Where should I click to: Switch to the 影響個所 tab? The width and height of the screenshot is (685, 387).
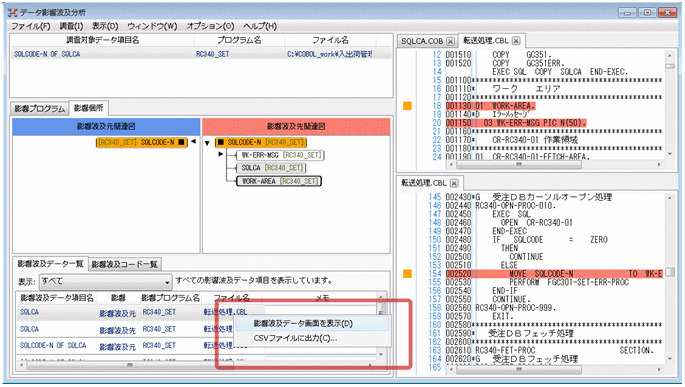pos(89,108)
